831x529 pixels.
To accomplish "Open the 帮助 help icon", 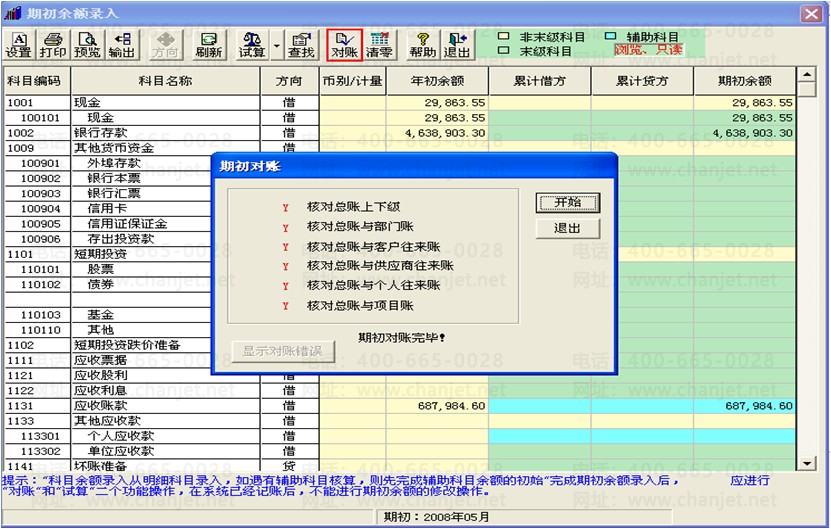I will click(422, 45).
